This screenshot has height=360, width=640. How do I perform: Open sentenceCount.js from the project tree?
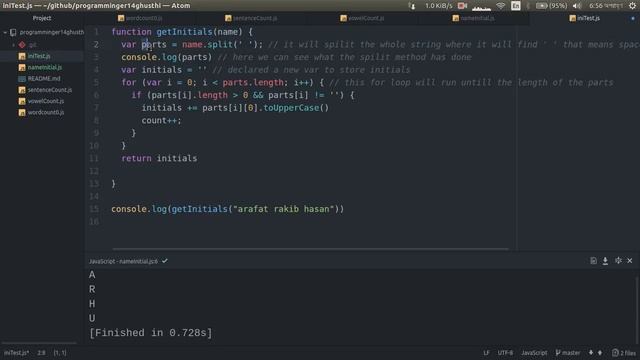[x=49, y=90]
